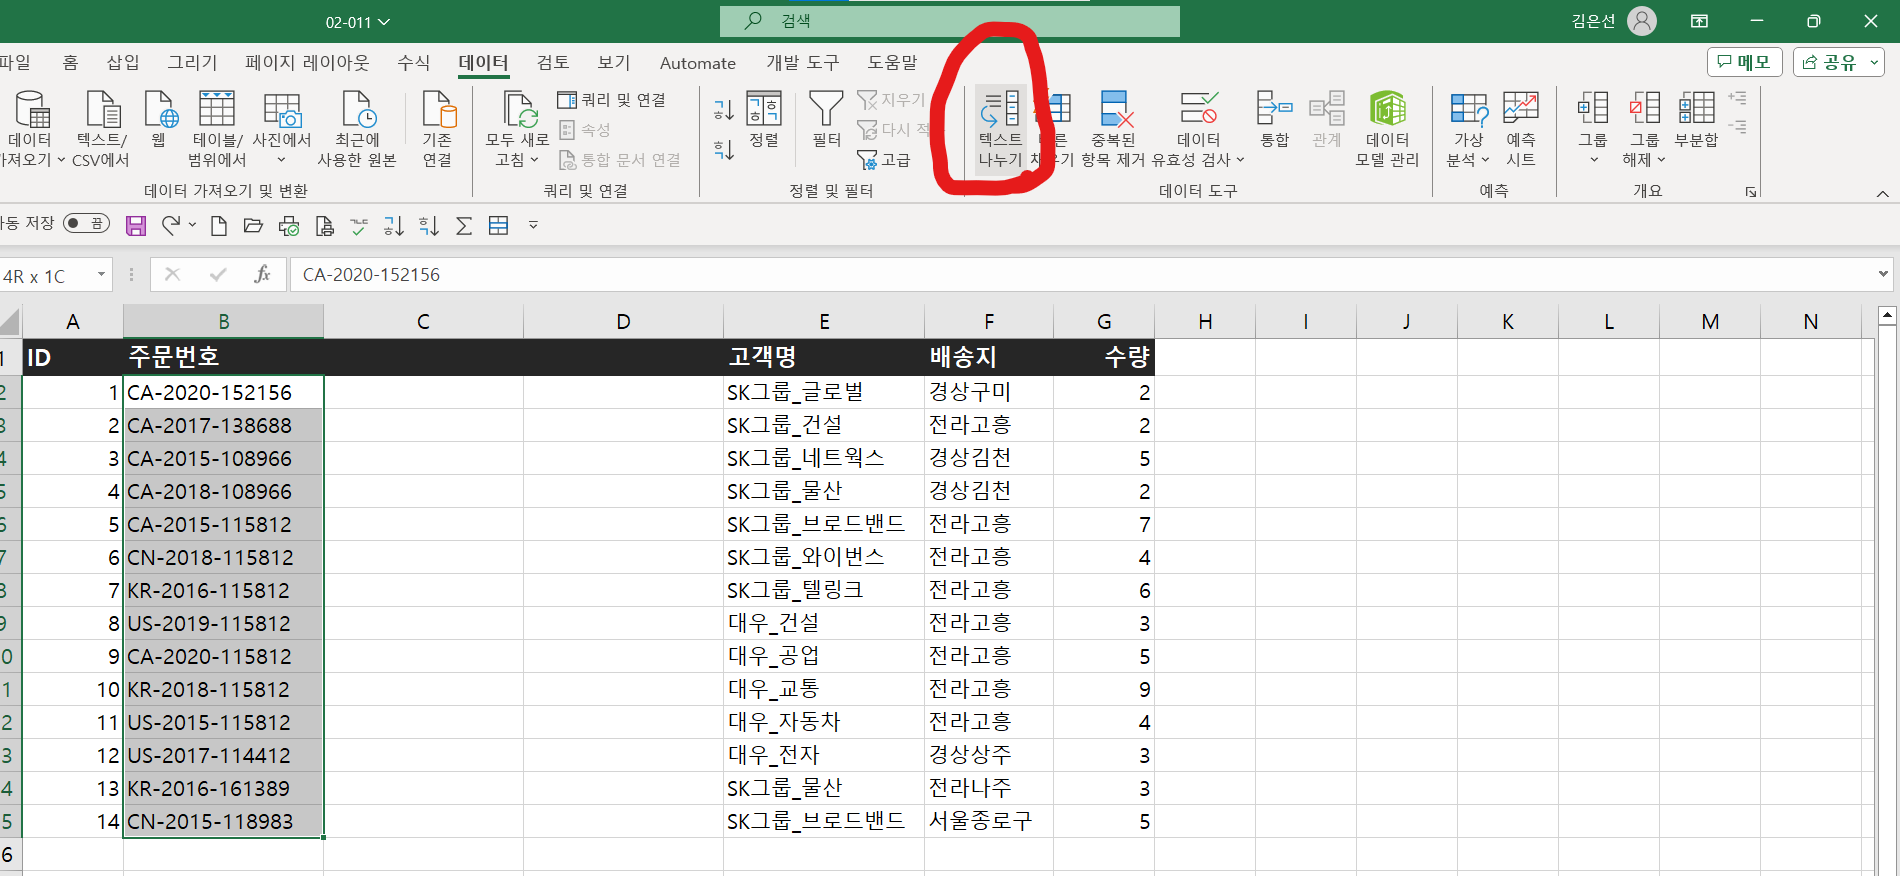The width and height of the screenshot is (1900, 876).
Task: Create an 예측 시트 forecast sheet
Action: [x=1520, y=128]
